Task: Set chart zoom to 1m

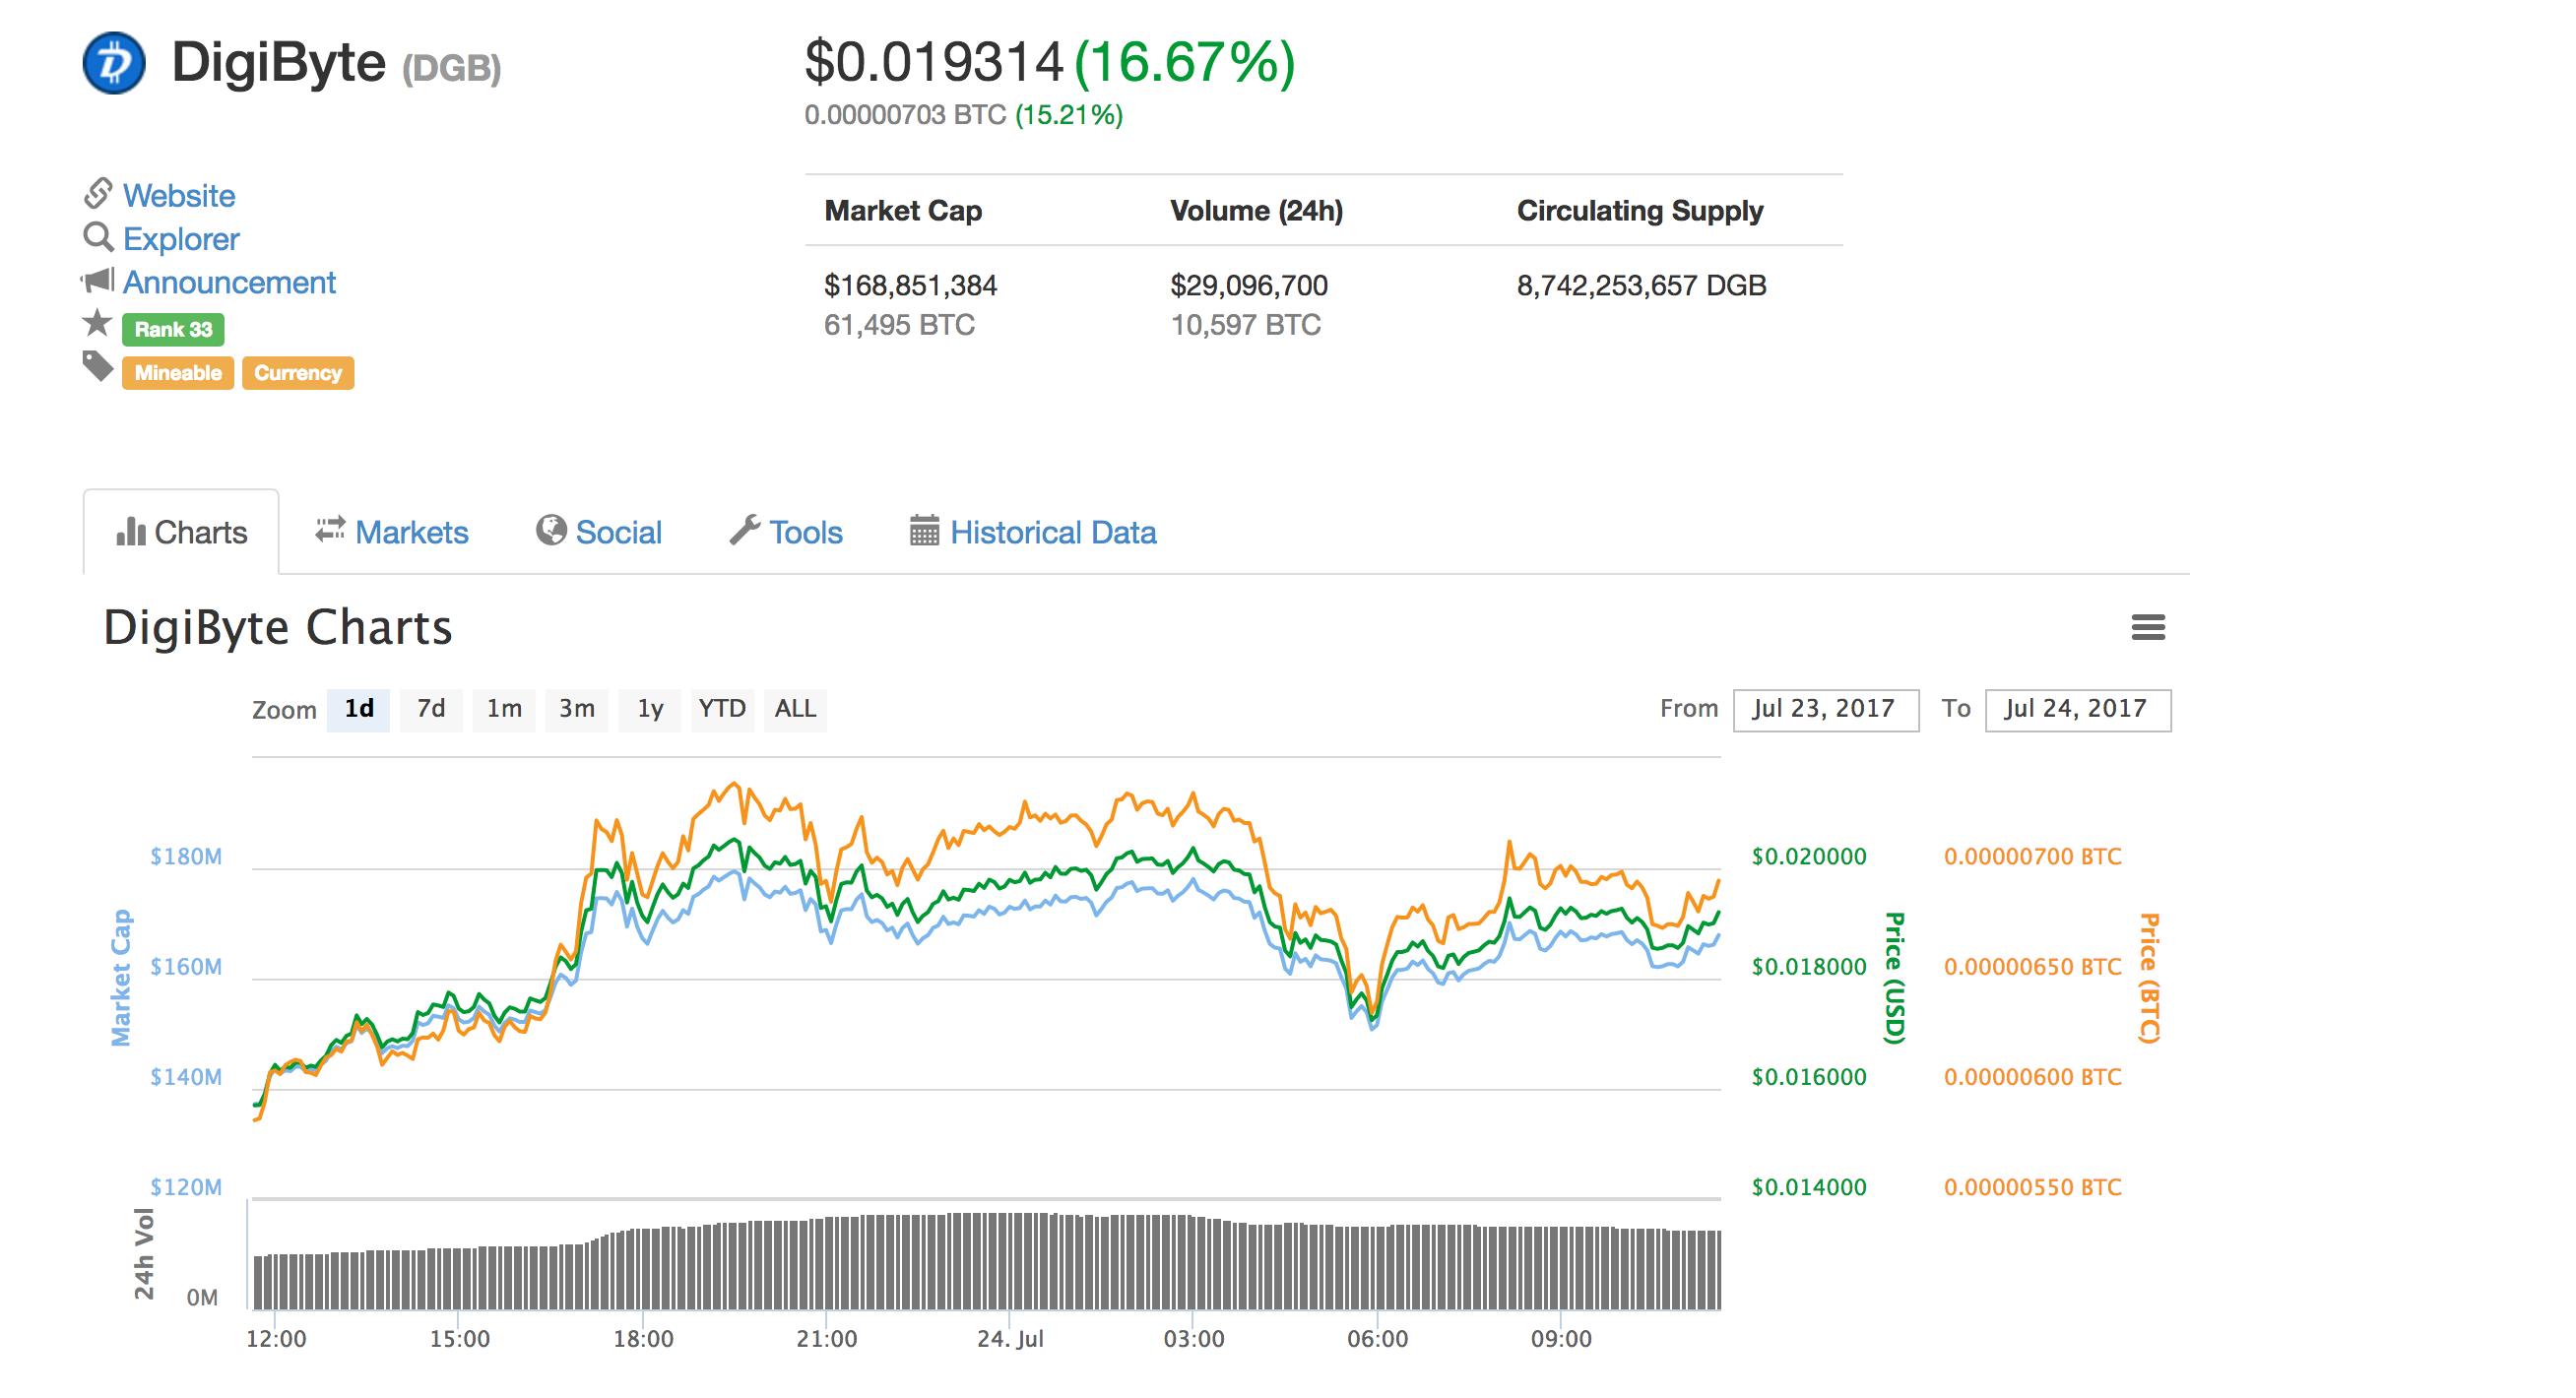Action: [x=504, y=709]
